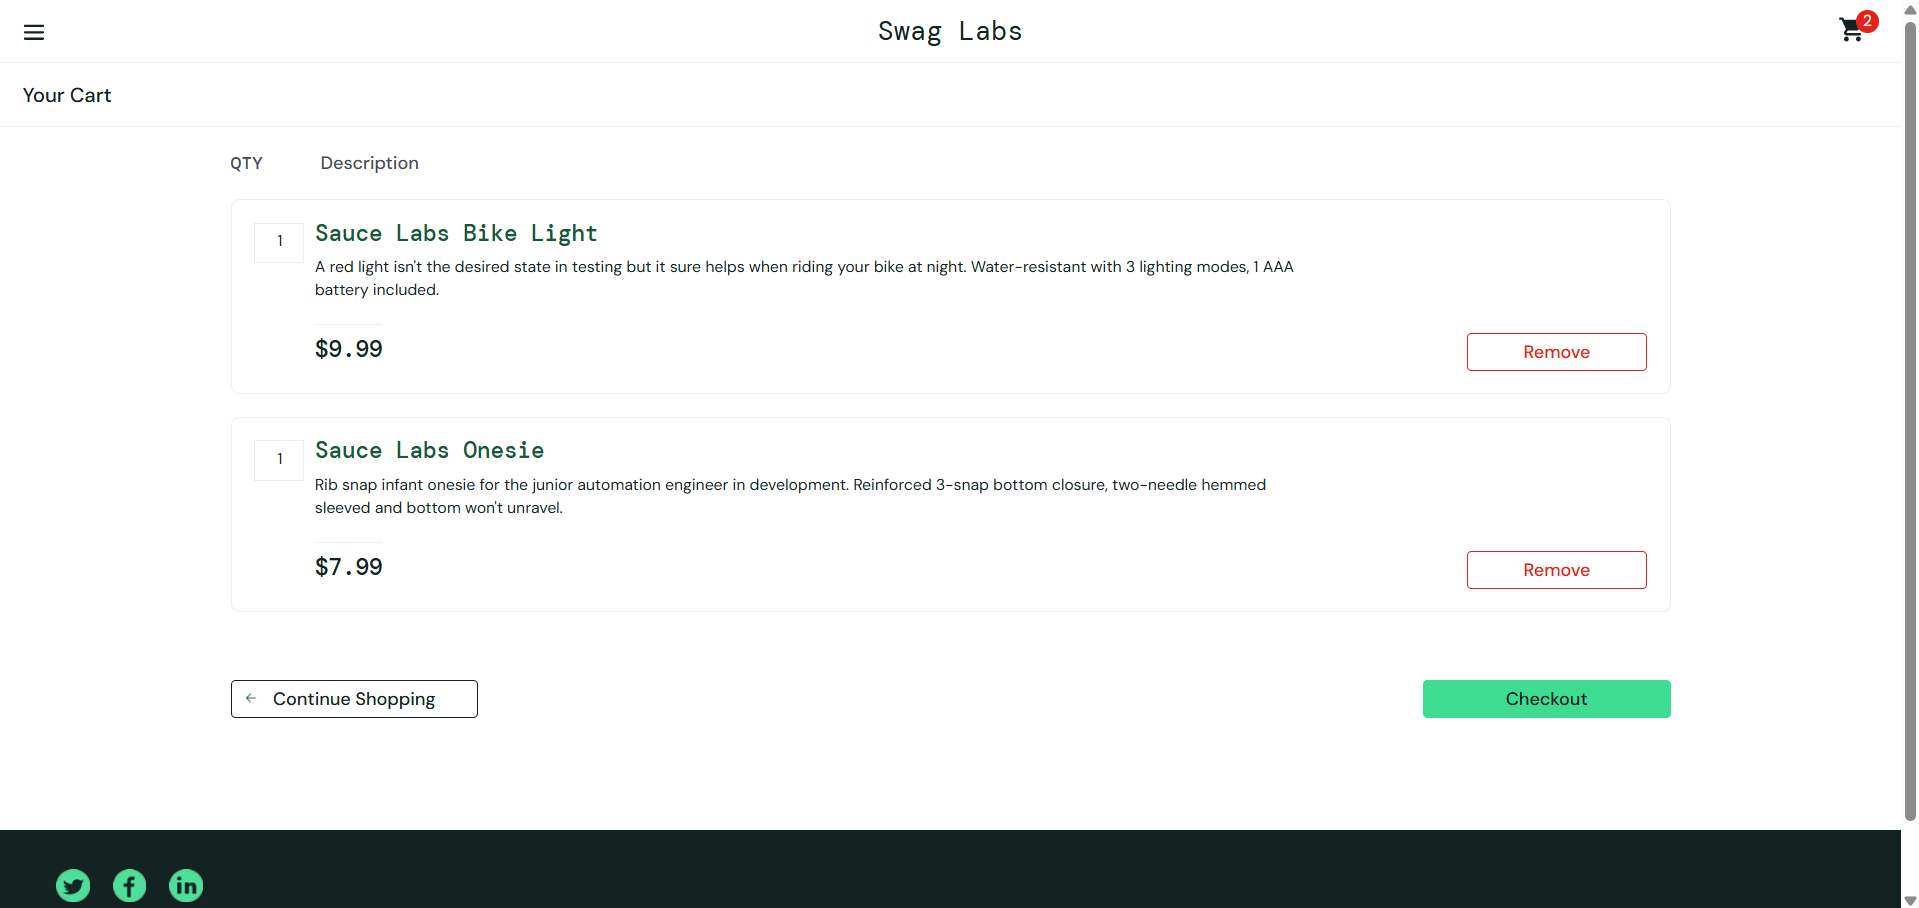Image resolution: width=1919 pixels, height=908 pixels.
Task: Remove Sauce Labs Bike Light from cart
Action: [x=1556, y=352]
